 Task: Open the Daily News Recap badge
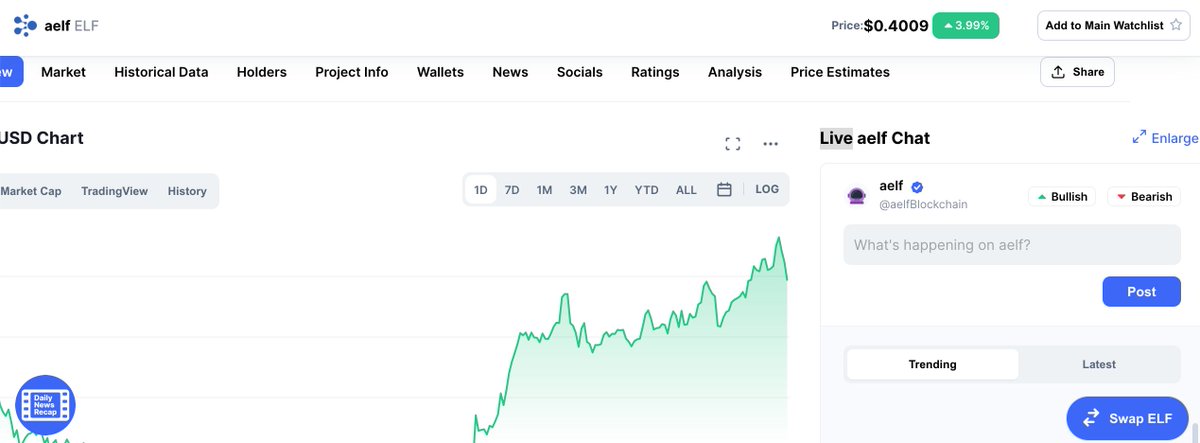point(45,405)
